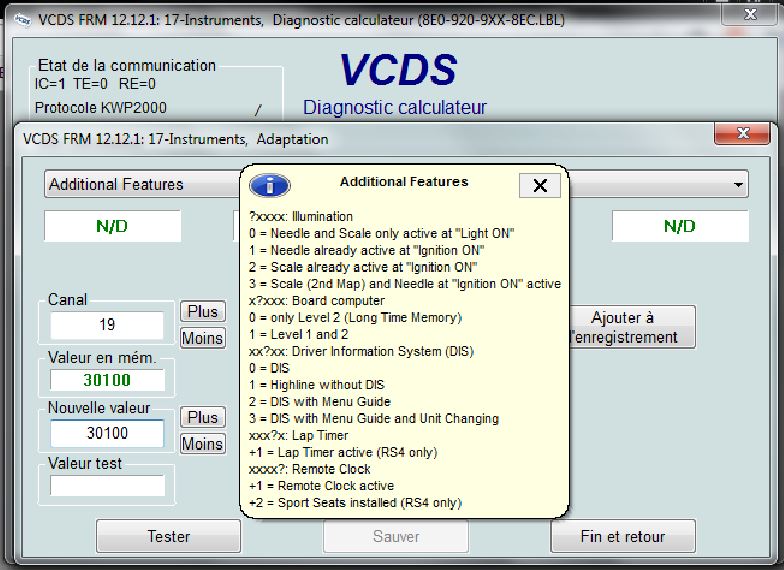
Task: Click the blue info icon in the tooltip
Action: pyautogui.click(x=270, y=186)
